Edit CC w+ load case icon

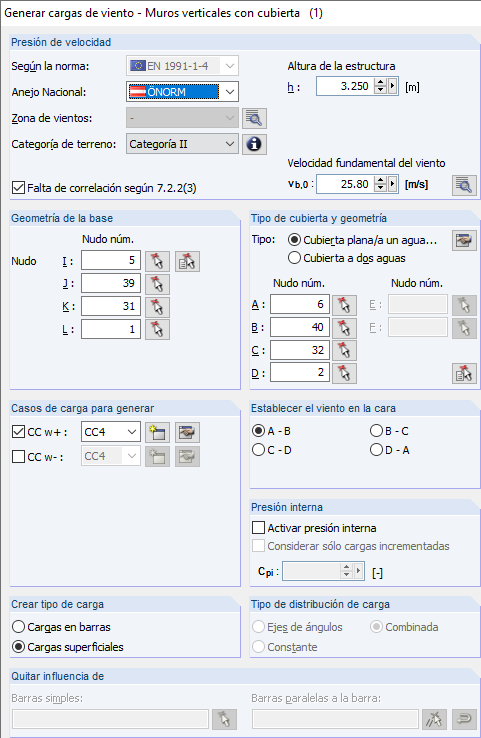[187, 432]
